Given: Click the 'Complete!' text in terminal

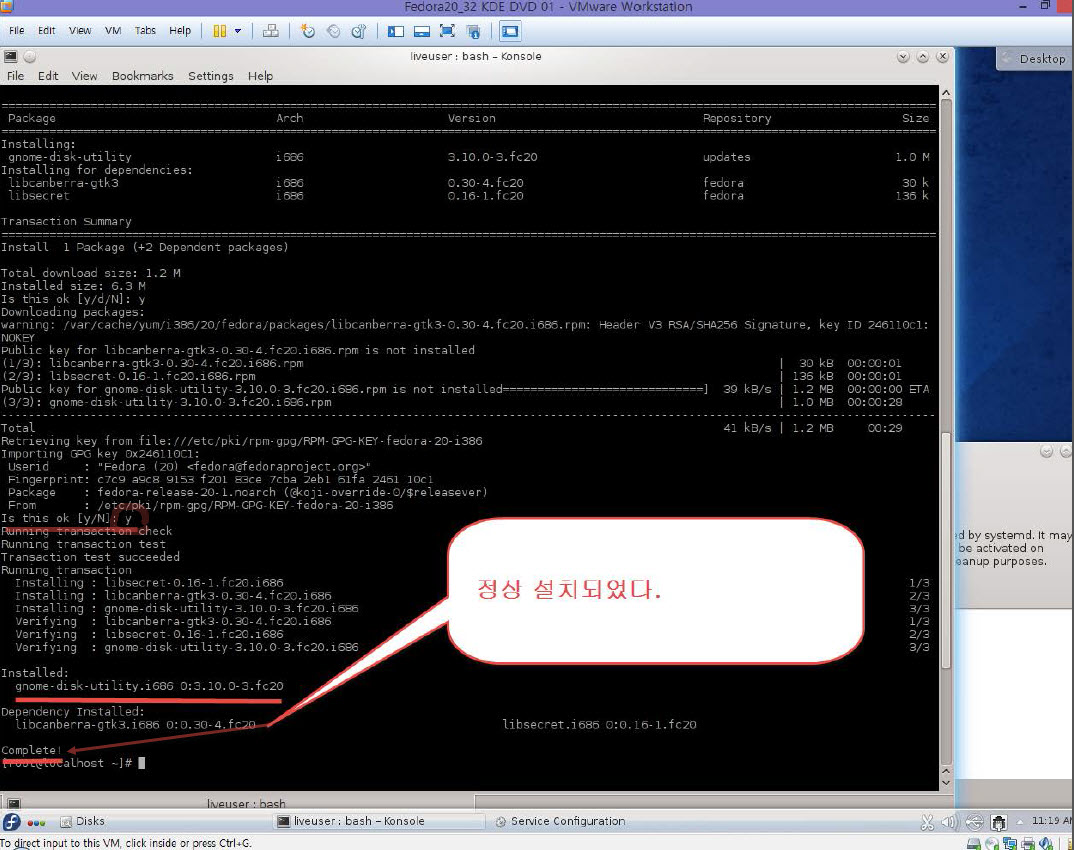Looking at the screenshot, I should pyautogui.click(x=31, y=750).
